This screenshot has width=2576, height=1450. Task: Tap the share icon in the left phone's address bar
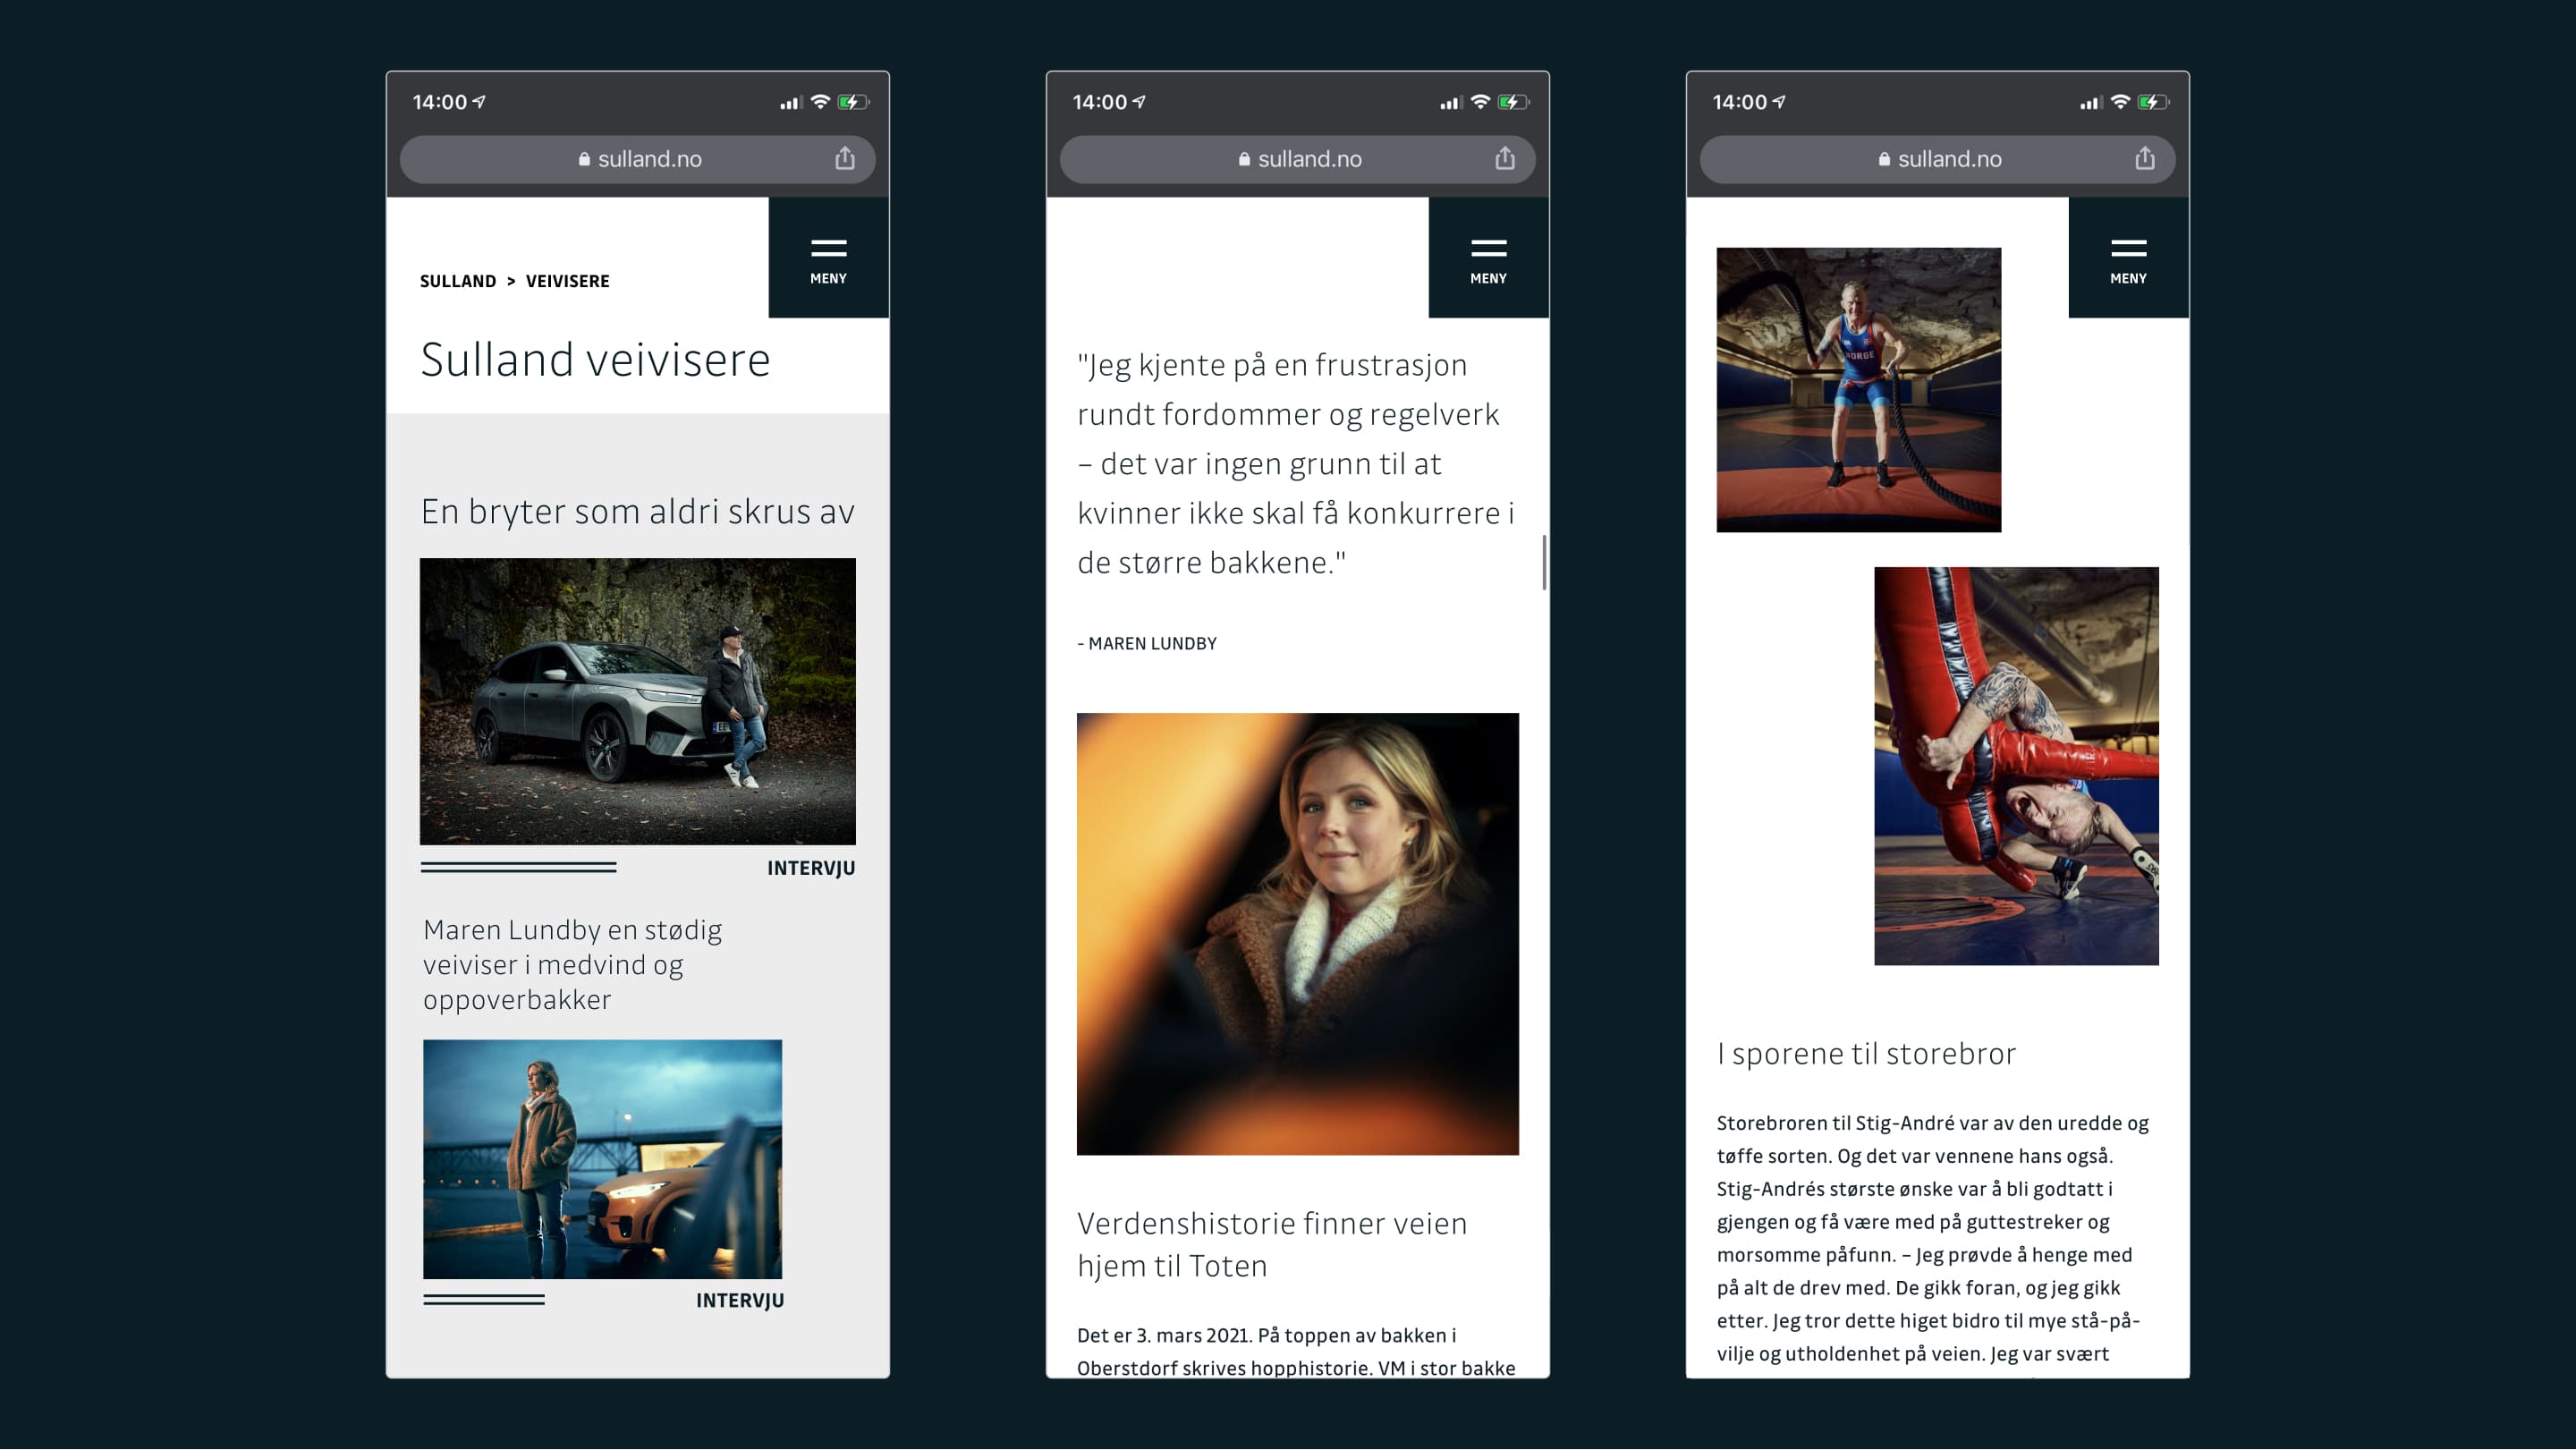(845, 158)
